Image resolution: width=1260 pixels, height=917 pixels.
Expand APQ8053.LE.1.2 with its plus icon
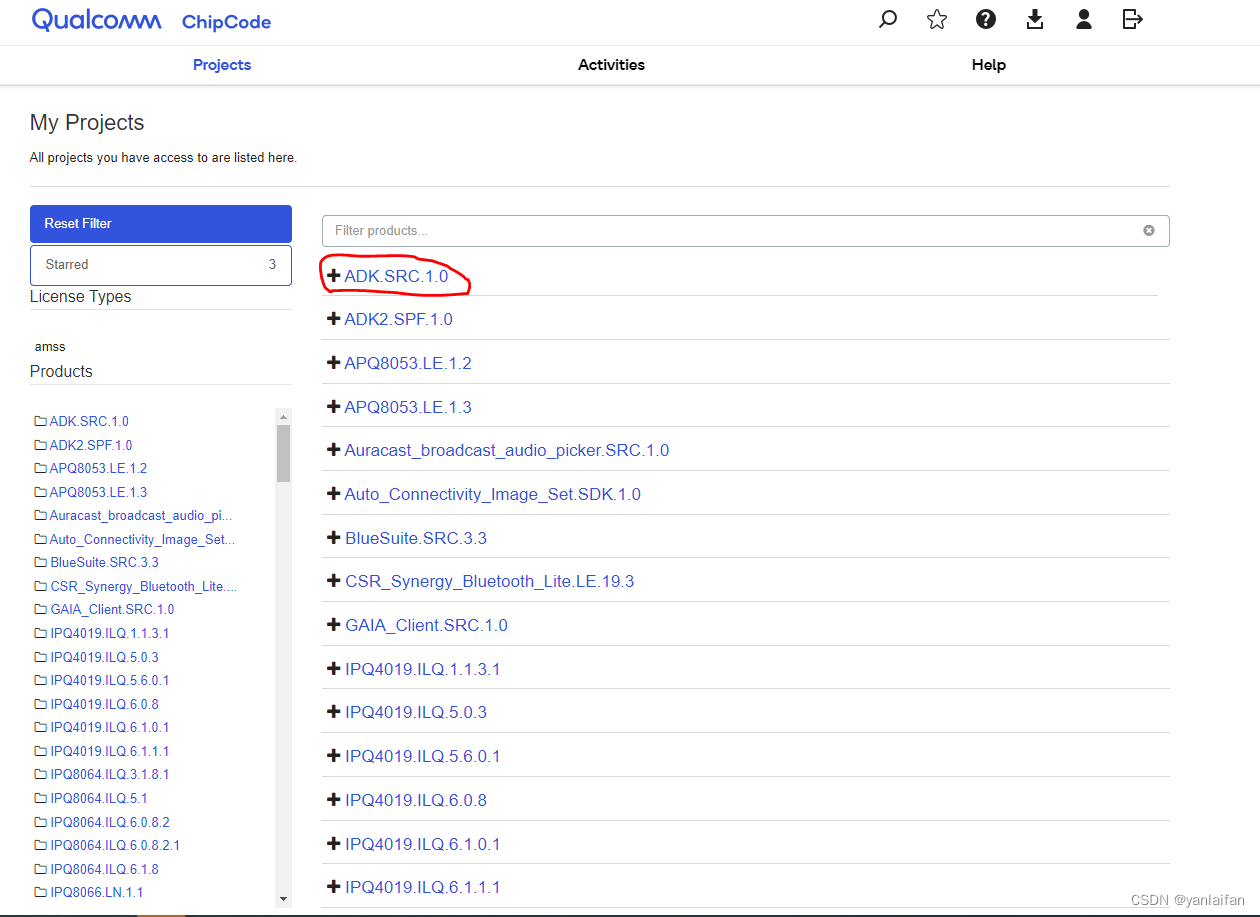(334, 363)
